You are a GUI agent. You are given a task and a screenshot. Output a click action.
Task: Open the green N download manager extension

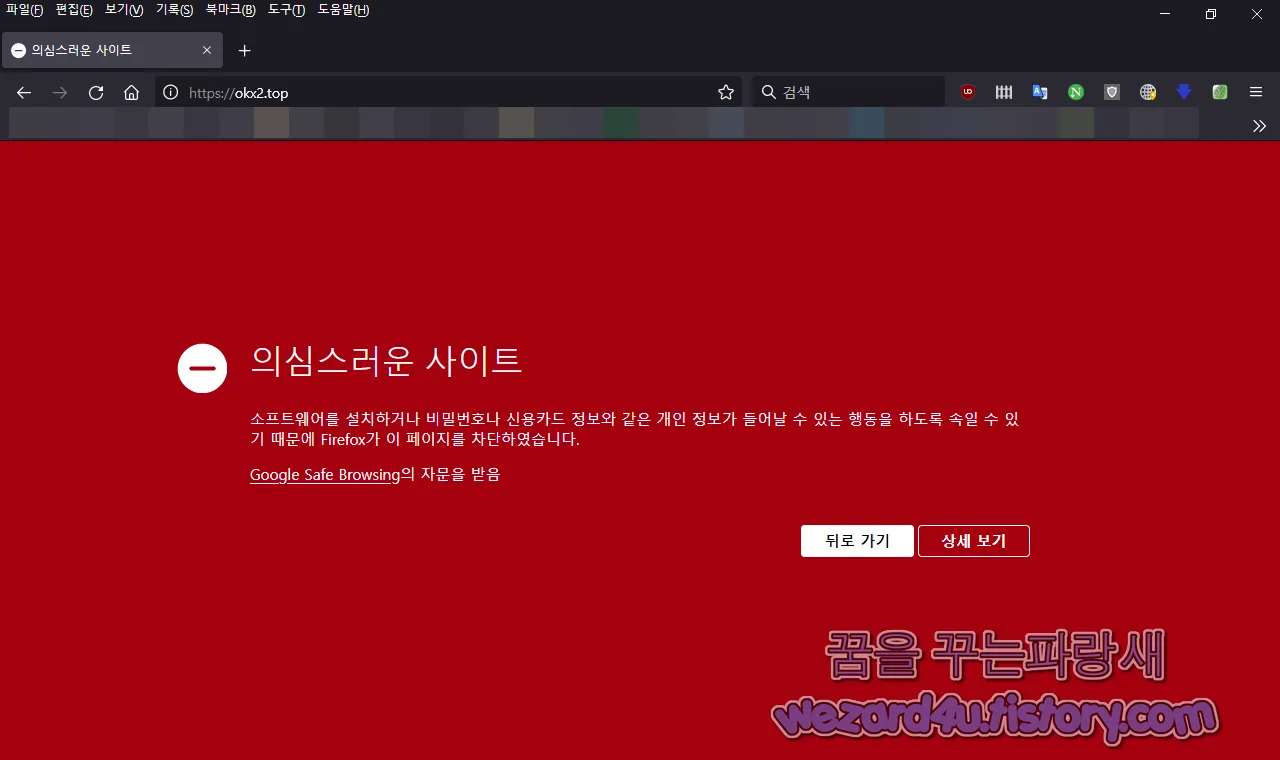1076,92
